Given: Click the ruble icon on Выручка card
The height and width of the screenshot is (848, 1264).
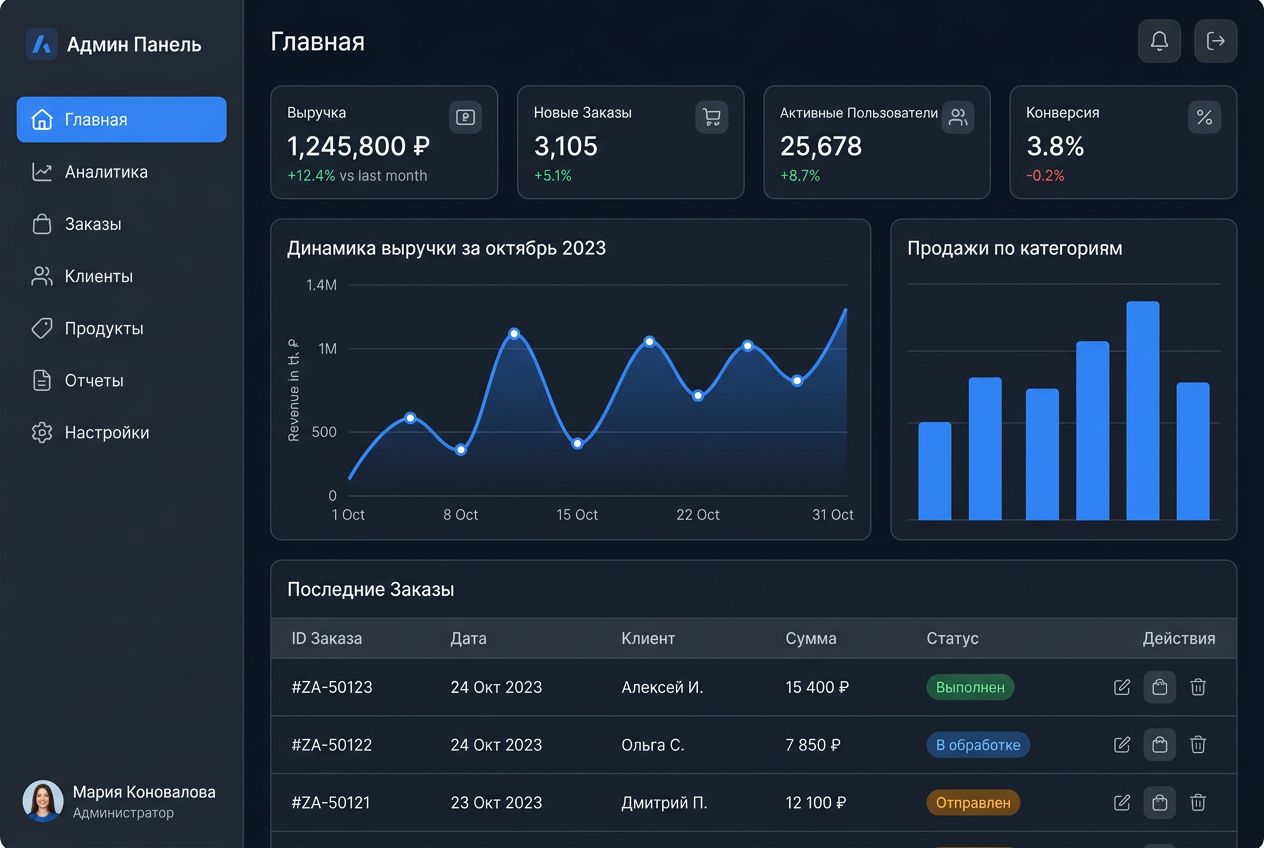Looking at the screenshot, I should 465,117.
